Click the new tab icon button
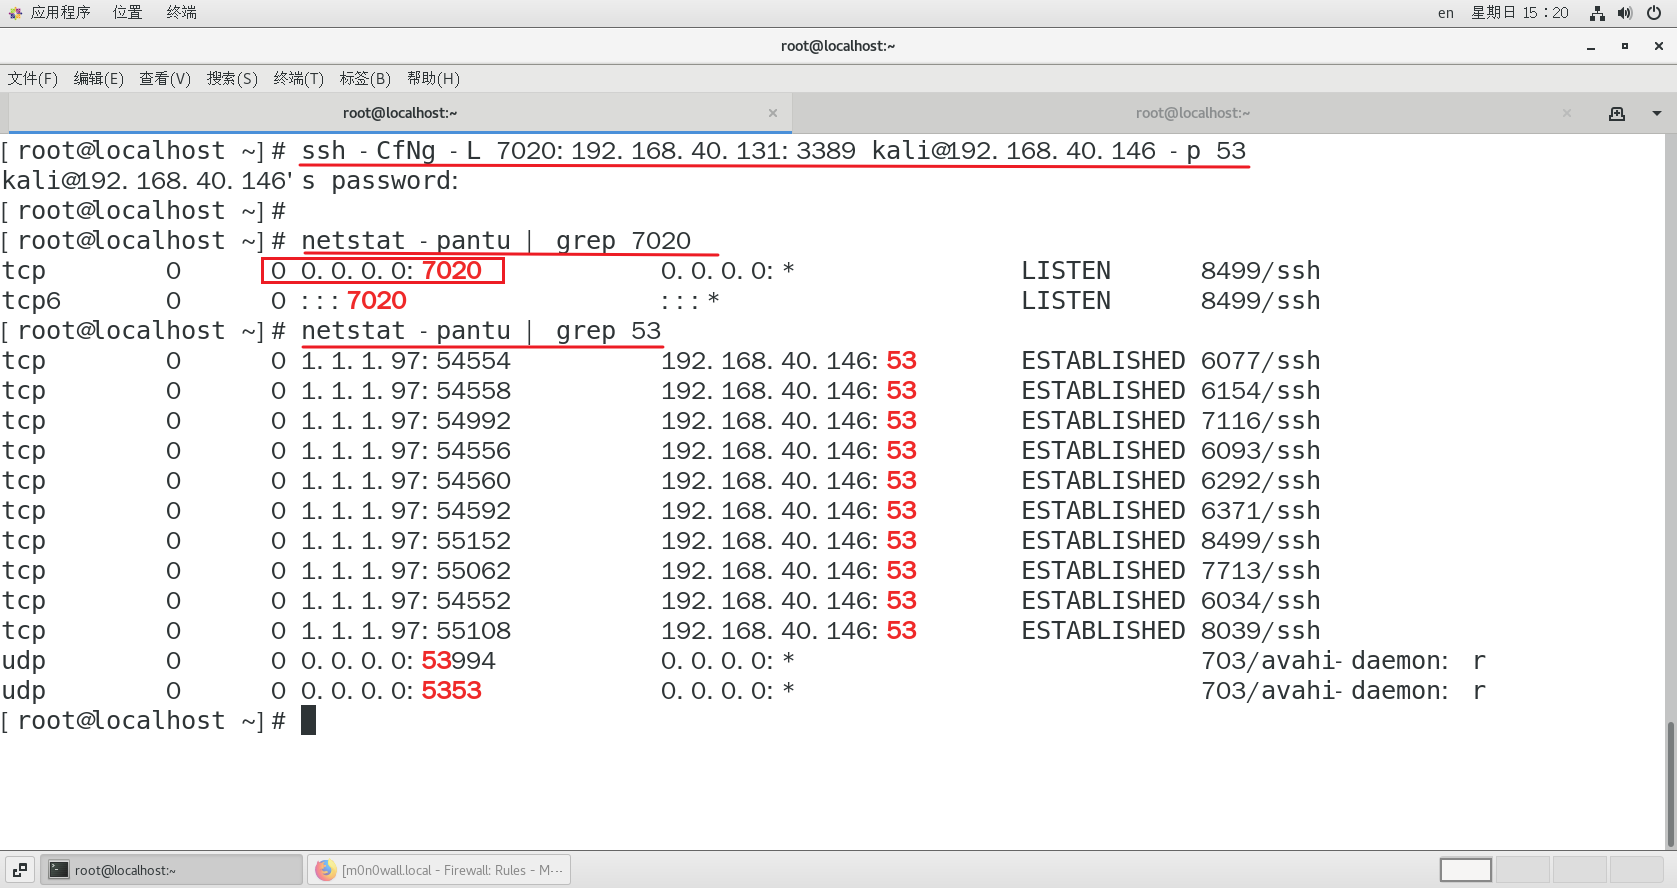 (x=1617, y=113)
